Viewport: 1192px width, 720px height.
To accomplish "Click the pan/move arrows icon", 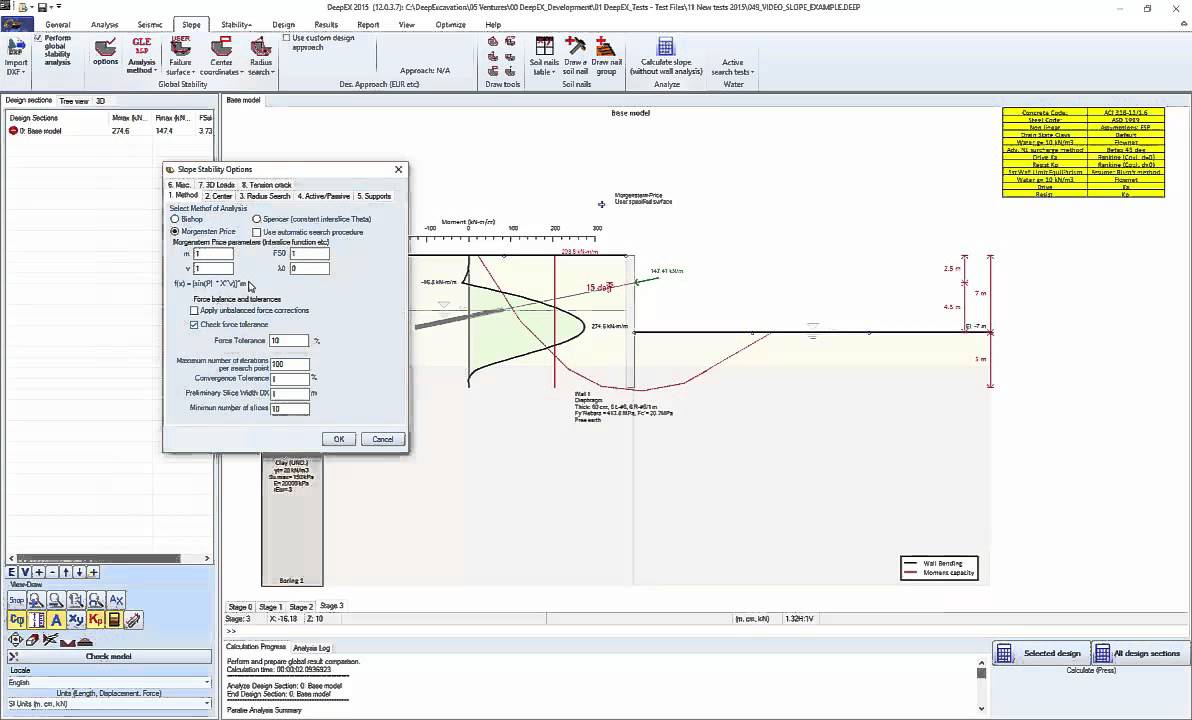I will 15,640.
